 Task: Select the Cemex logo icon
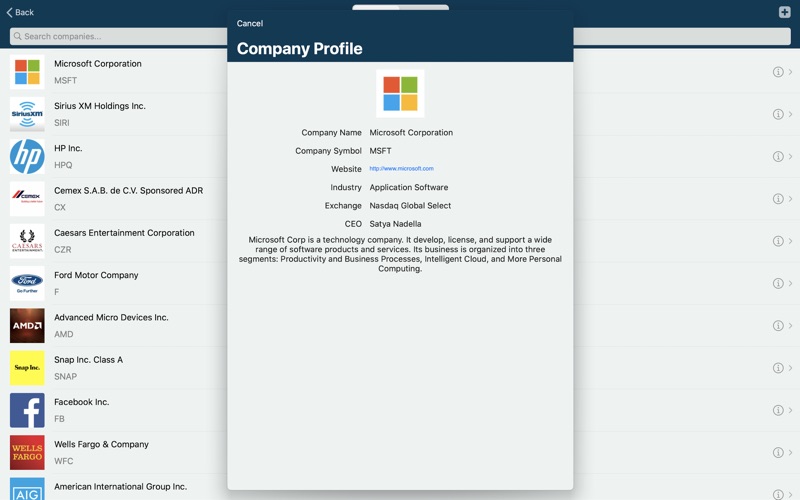(x=27, y=199)
